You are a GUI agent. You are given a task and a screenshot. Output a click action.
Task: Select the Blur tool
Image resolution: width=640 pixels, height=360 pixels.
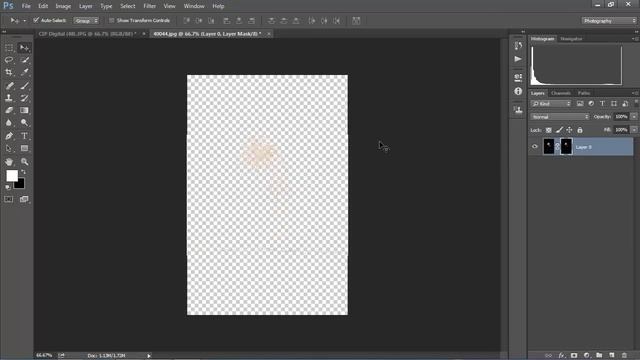(x=9, y=122)
